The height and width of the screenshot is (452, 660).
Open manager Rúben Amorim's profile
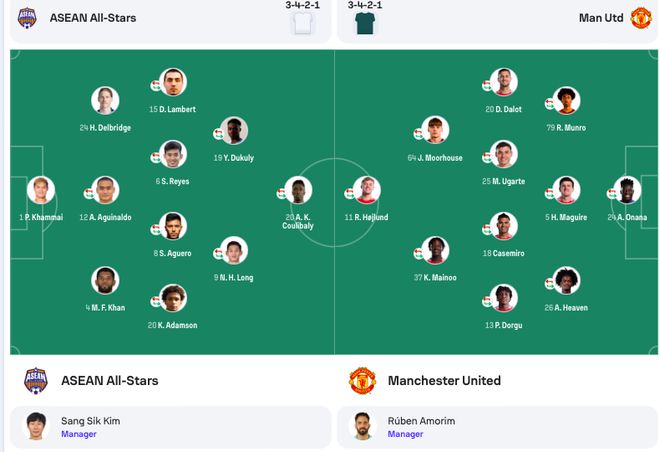pyautogui.click(x=363, y=426)
